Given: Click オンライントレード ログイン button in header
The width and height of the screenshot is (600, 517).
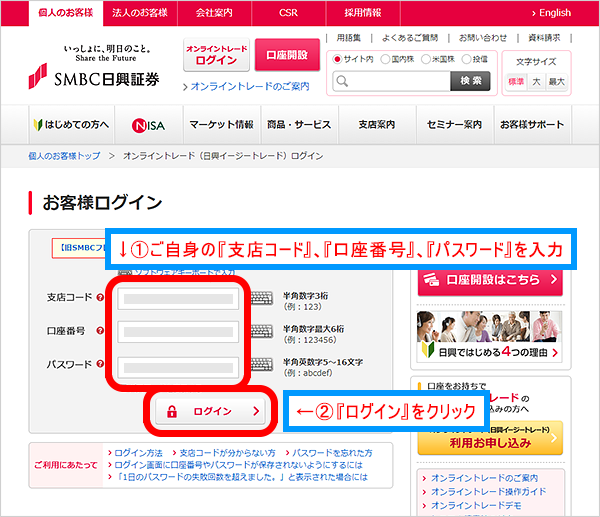Looking at the screenshot, I should (x=217, y=55).
